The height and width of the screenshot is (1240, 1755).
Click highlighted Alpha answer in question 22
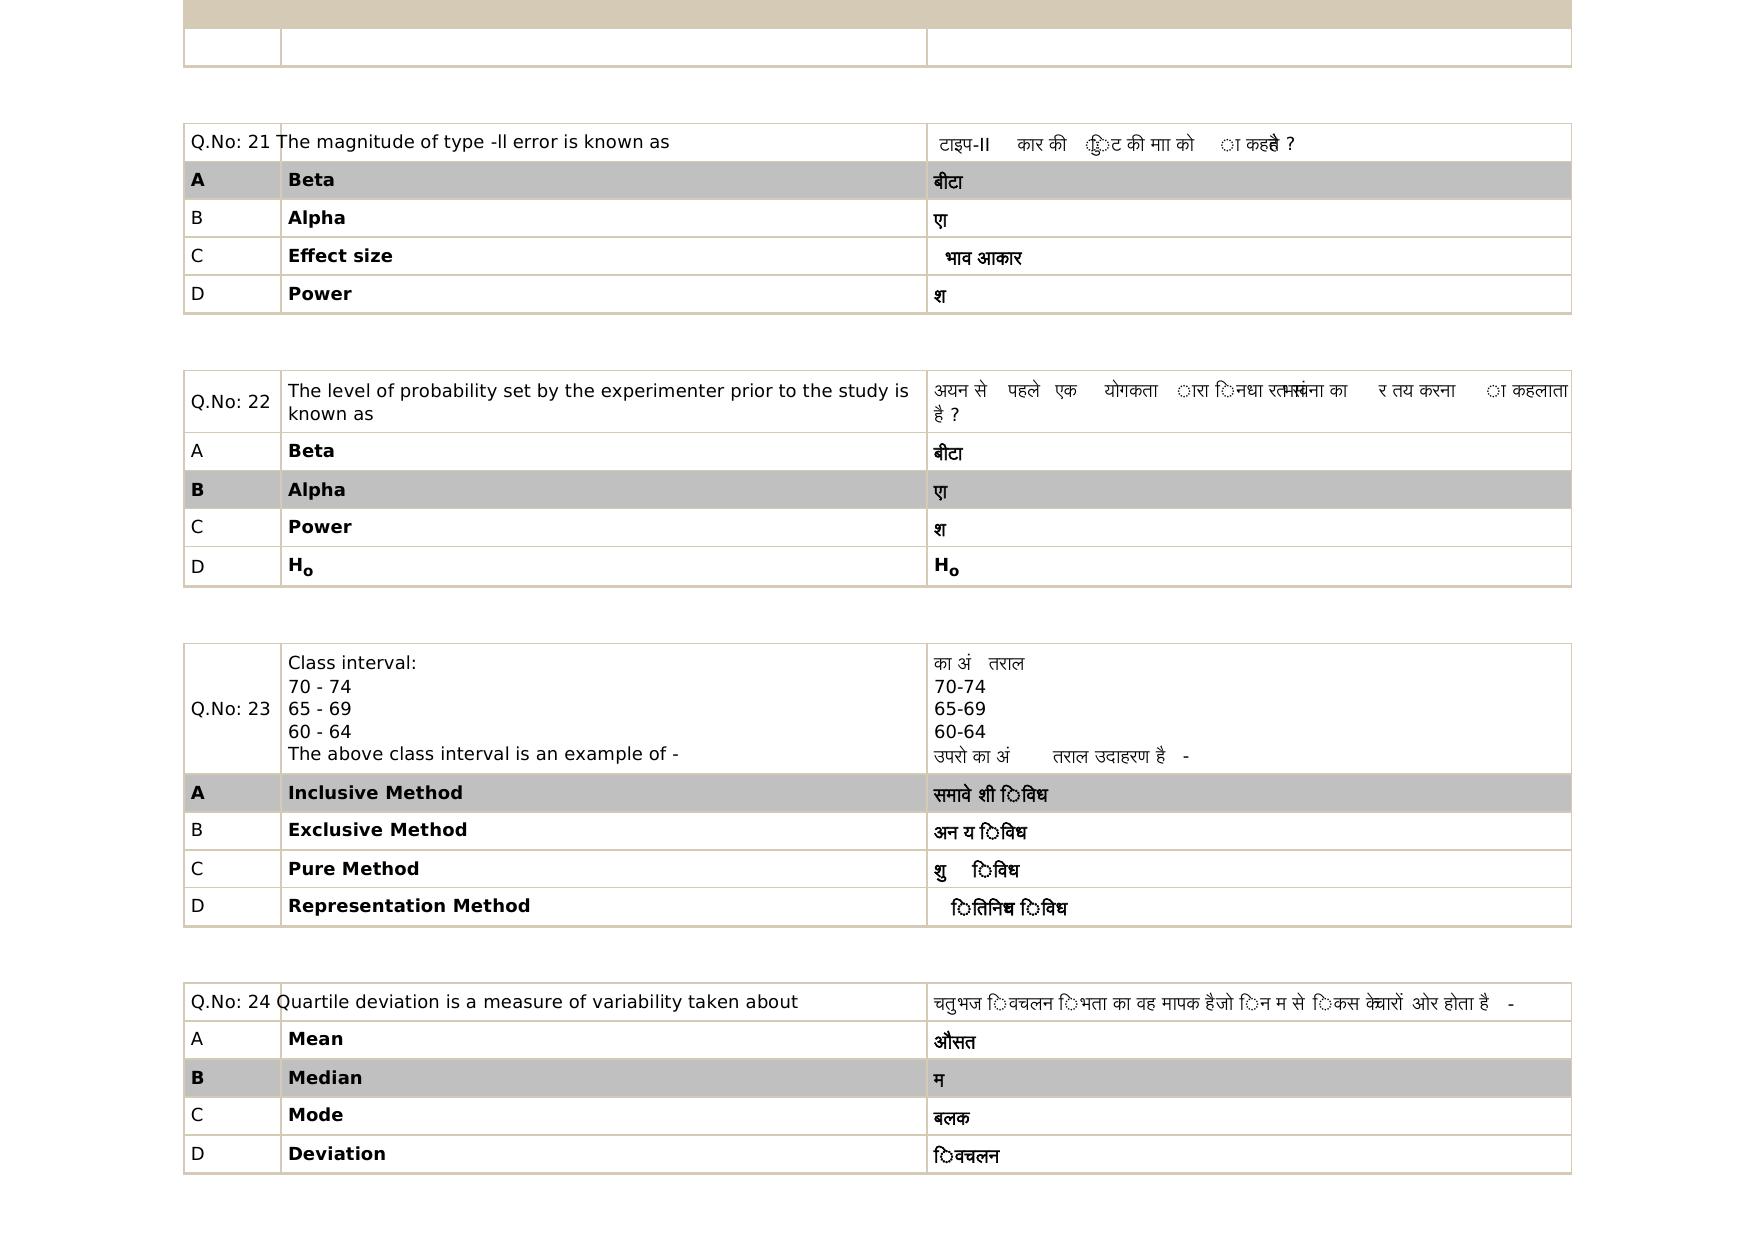click(316, 490)
